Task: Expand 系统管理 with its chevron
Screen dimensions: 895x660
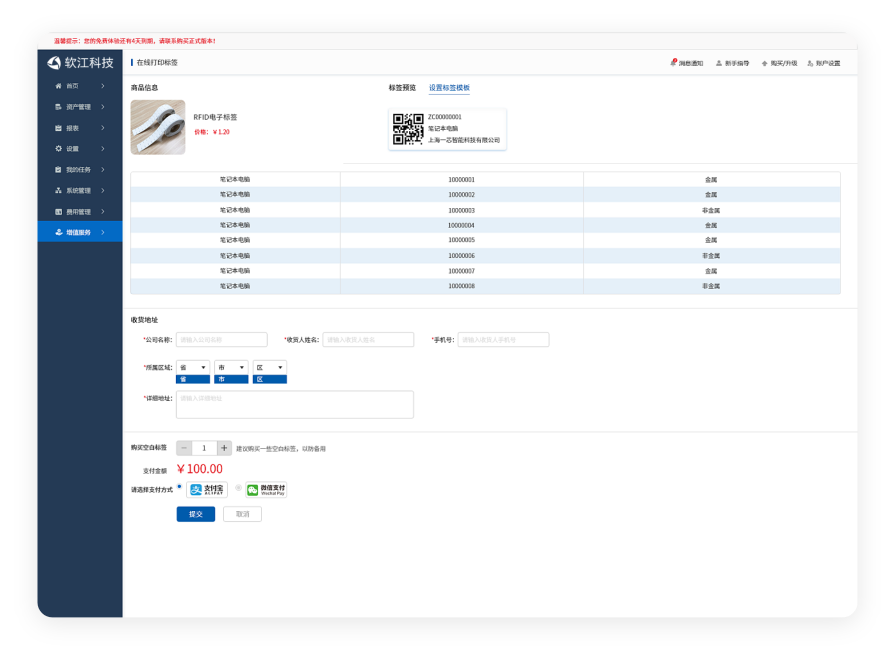Action: (103, 191)
